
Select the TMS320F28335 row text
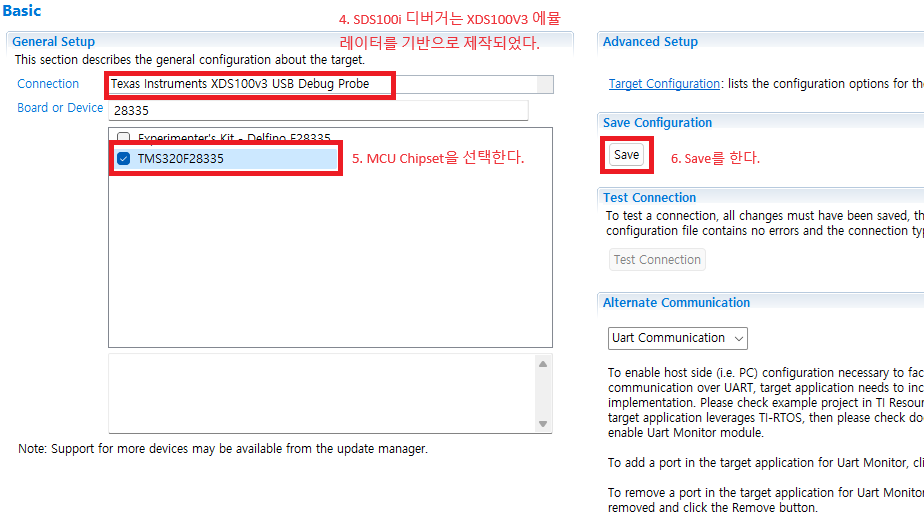click(x=180, y=159)
